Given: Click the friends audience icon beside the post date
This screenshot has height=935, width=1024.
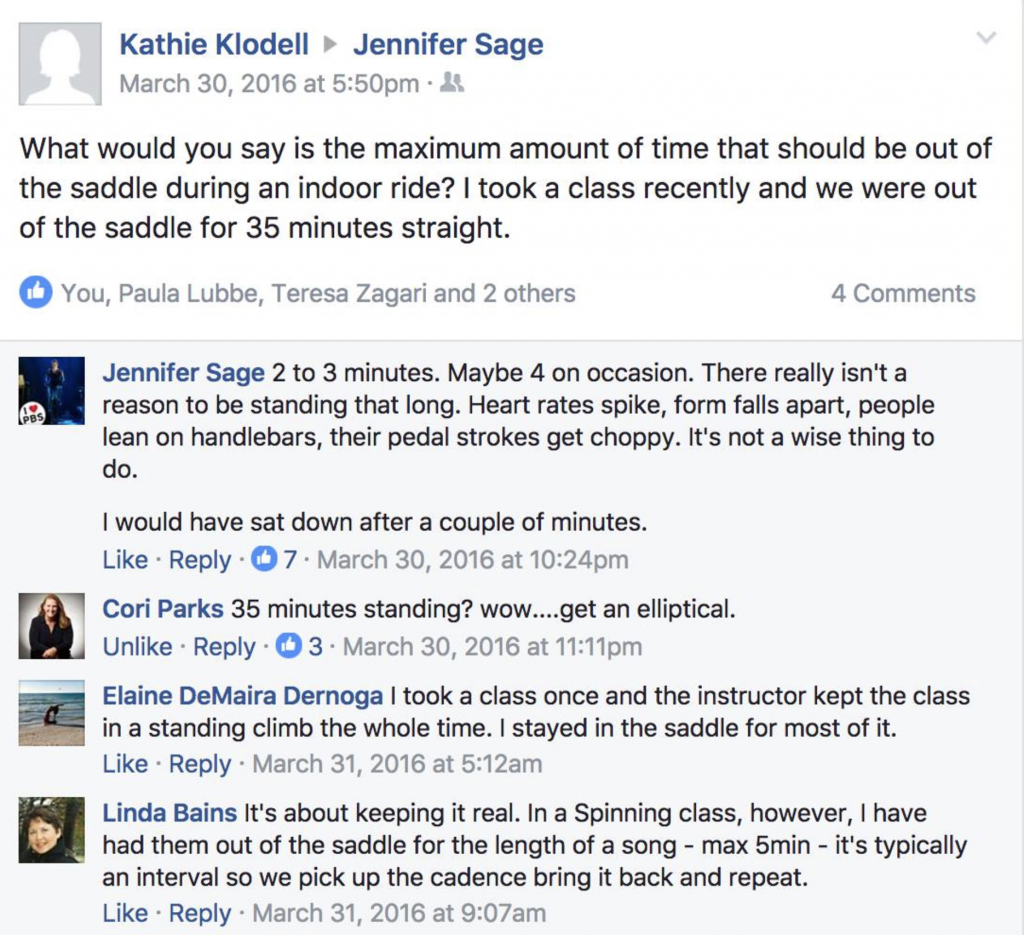Looking at the screenshot, I should pos(453,84).
